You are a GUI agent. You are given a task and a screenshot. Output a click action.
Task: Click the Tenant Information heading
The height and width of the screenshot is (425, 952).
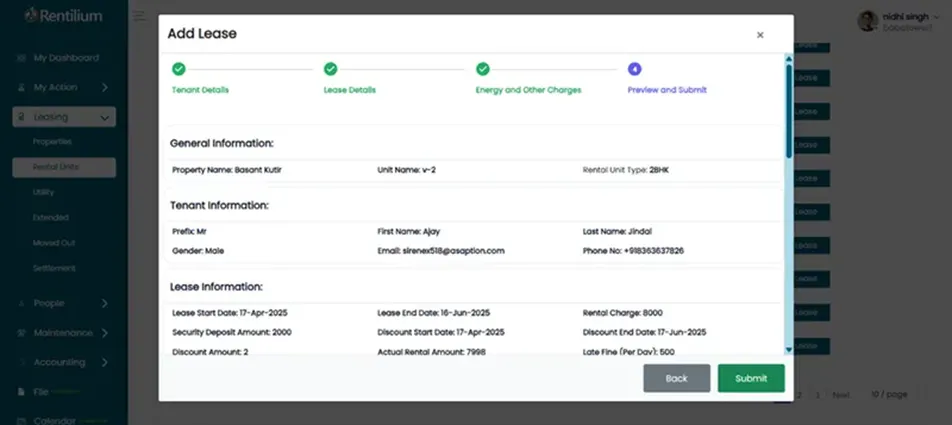point(219,206)
